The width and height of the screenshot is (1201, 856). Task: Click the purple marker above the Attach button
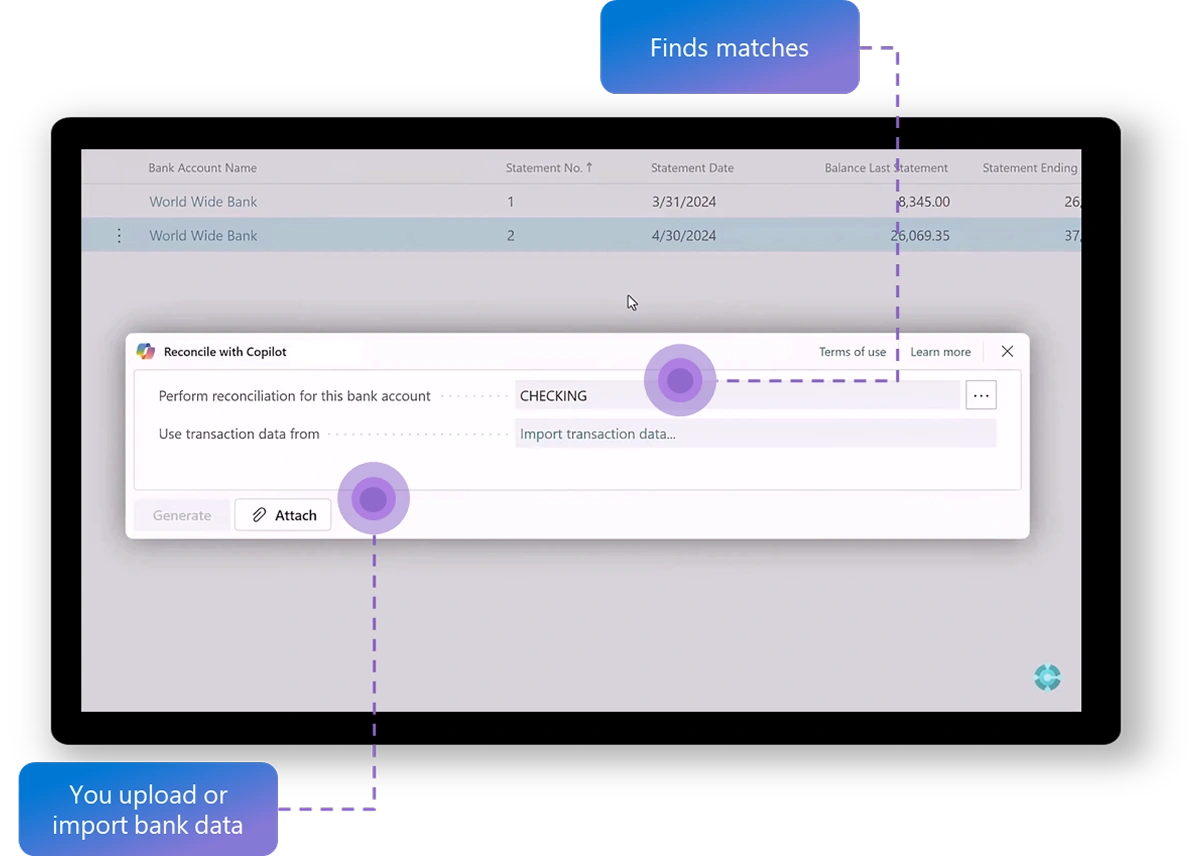point(373,497)
